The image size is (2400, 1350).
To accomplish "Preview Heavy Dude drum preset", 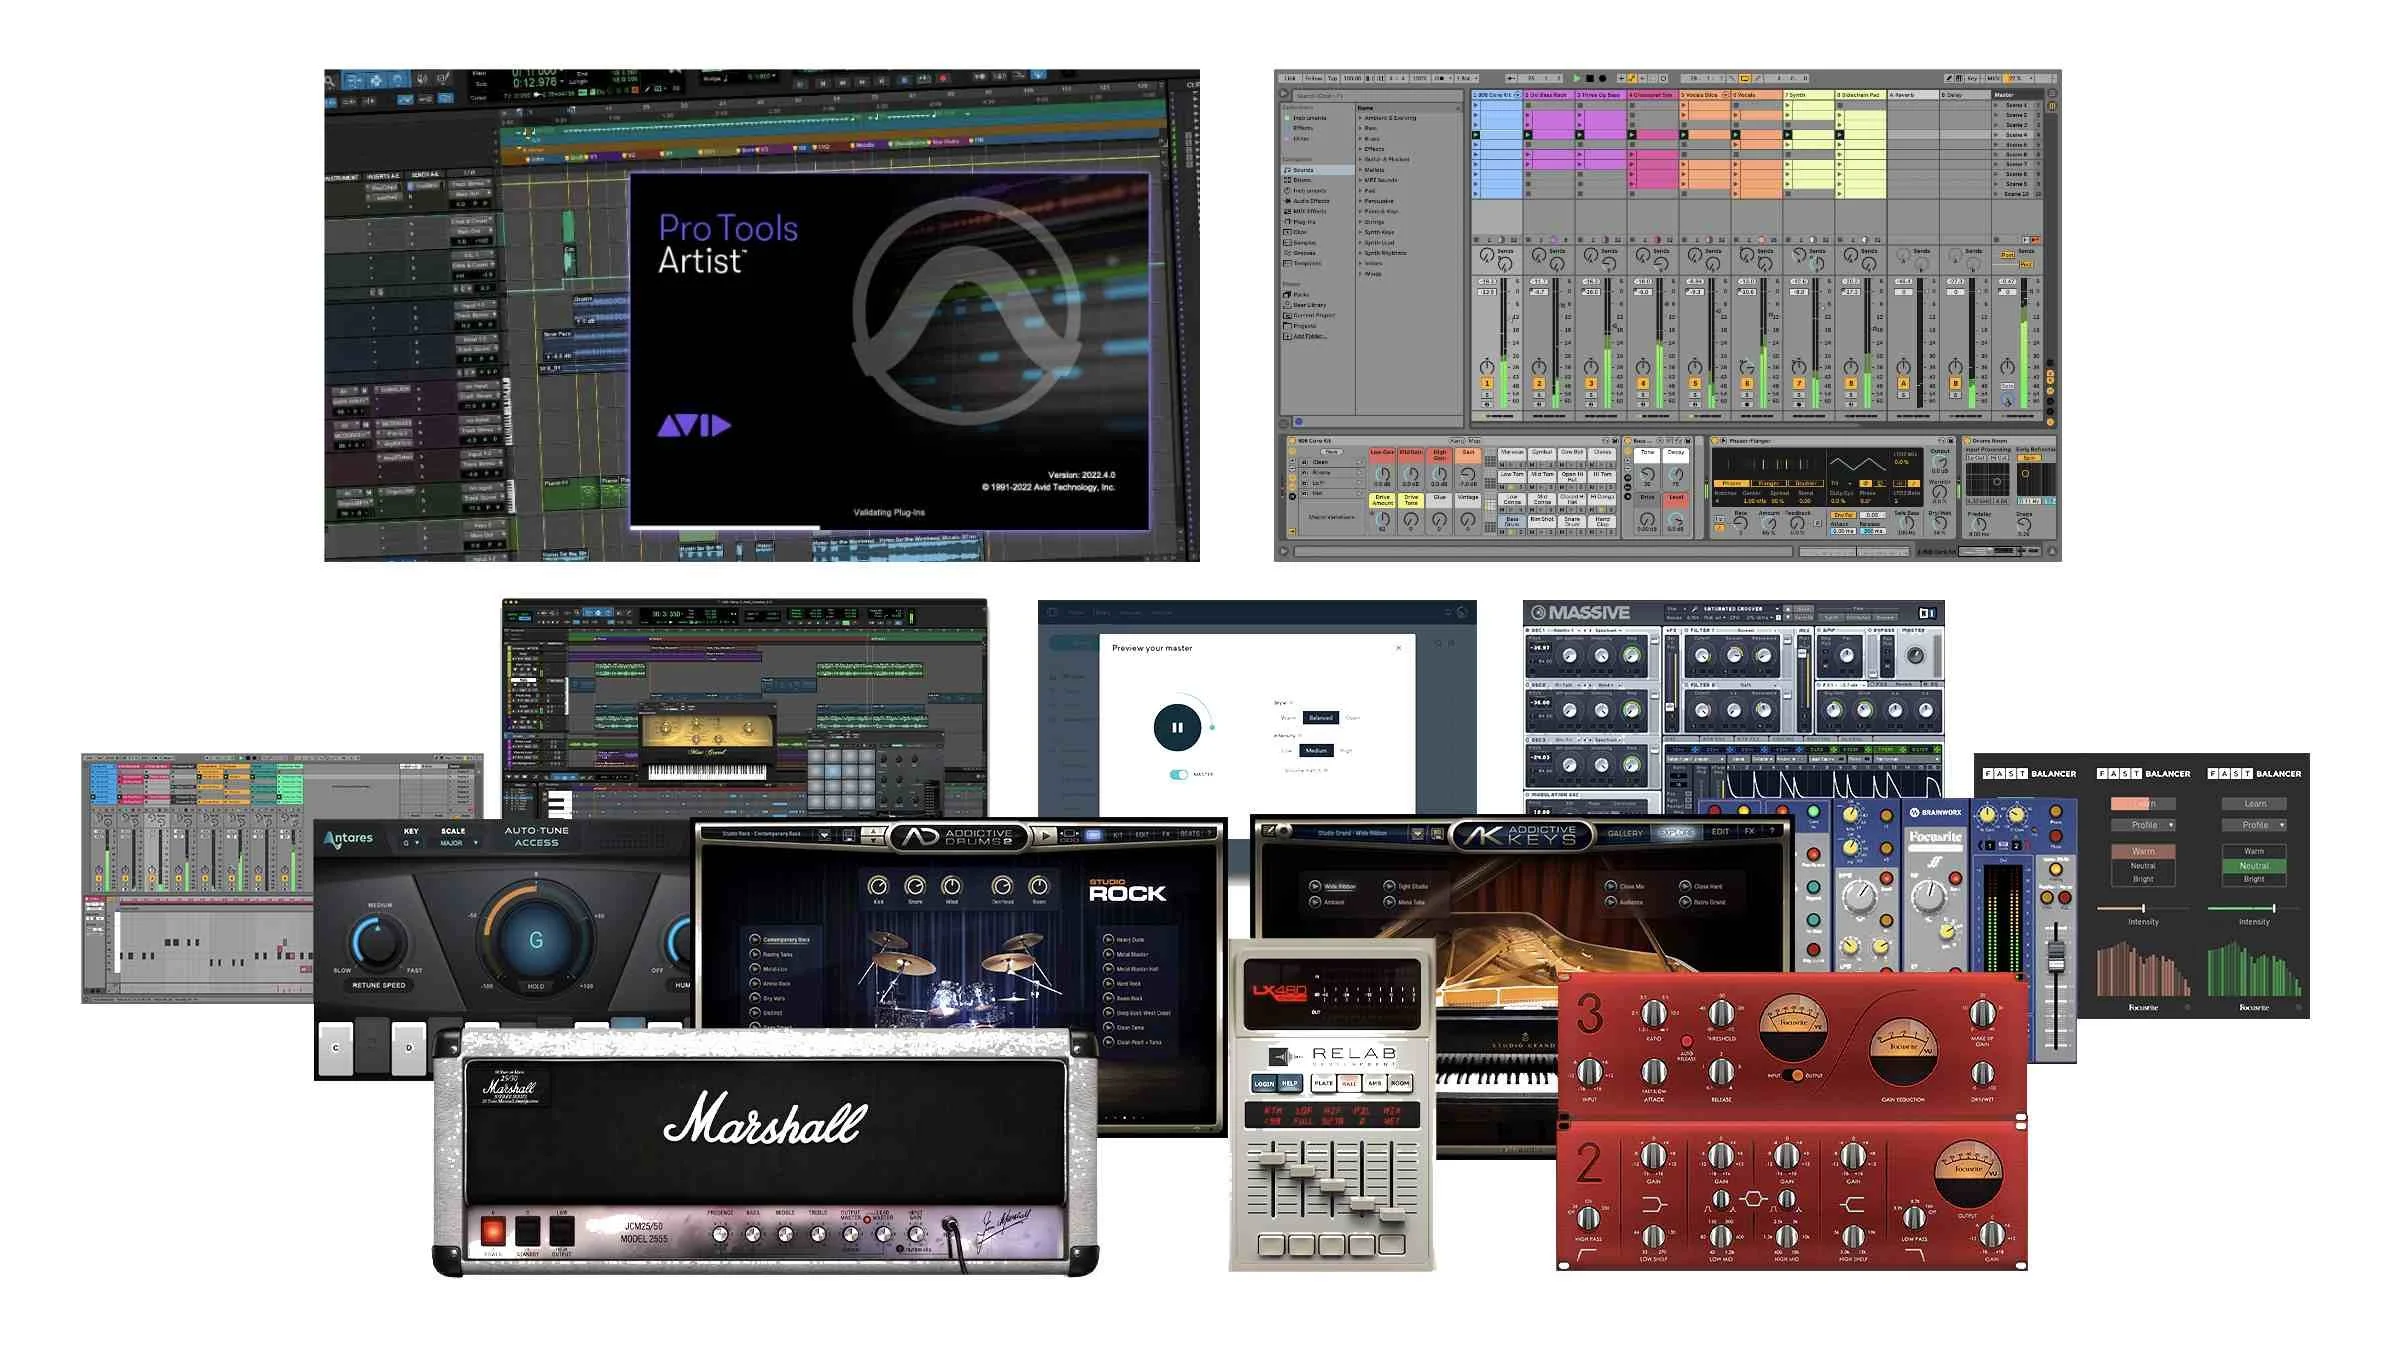I will (1108, 940).
